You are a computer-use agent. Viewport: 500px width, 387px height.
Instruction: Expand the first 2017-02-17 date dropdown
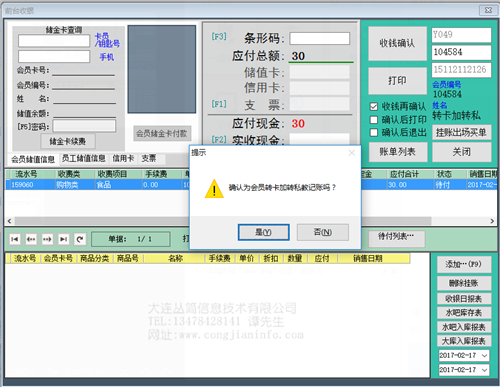(x=485, y=356)
